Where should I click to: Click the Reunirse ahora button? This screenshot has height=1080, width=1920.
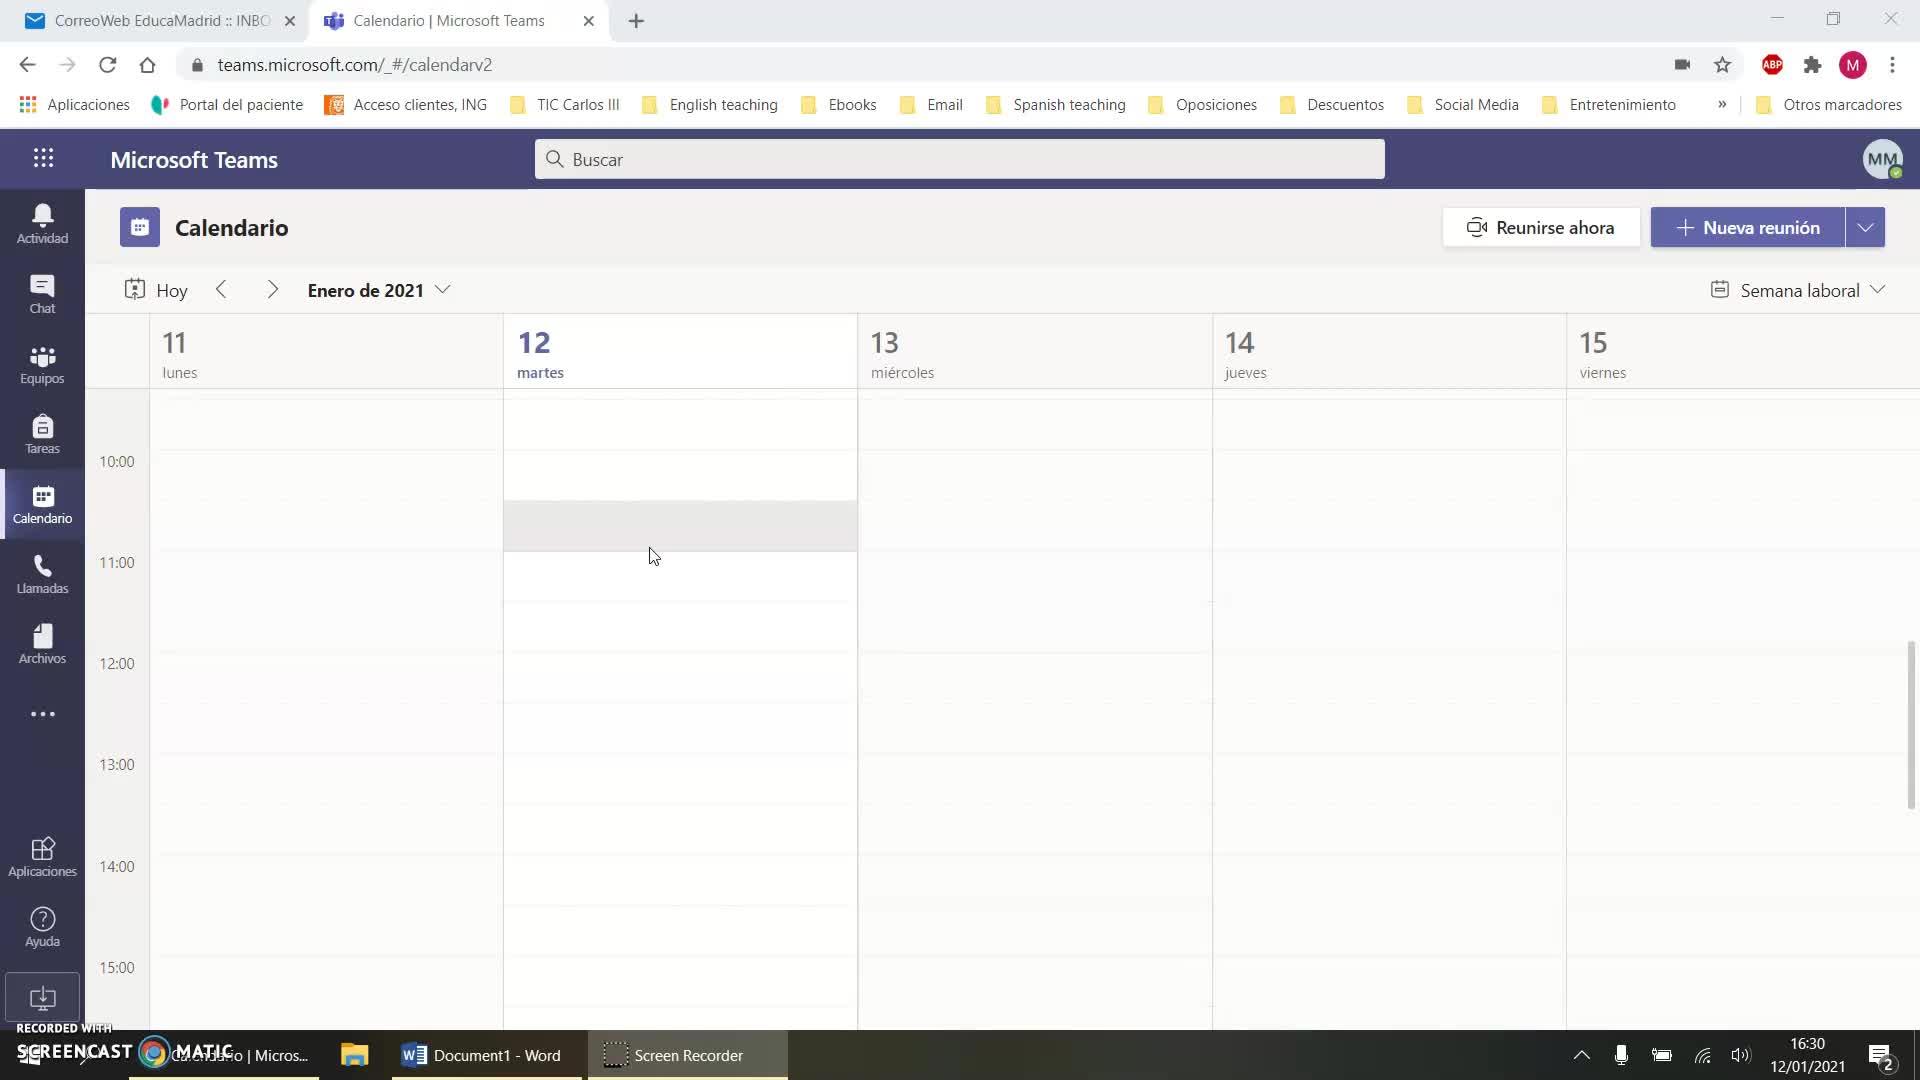1540,227
